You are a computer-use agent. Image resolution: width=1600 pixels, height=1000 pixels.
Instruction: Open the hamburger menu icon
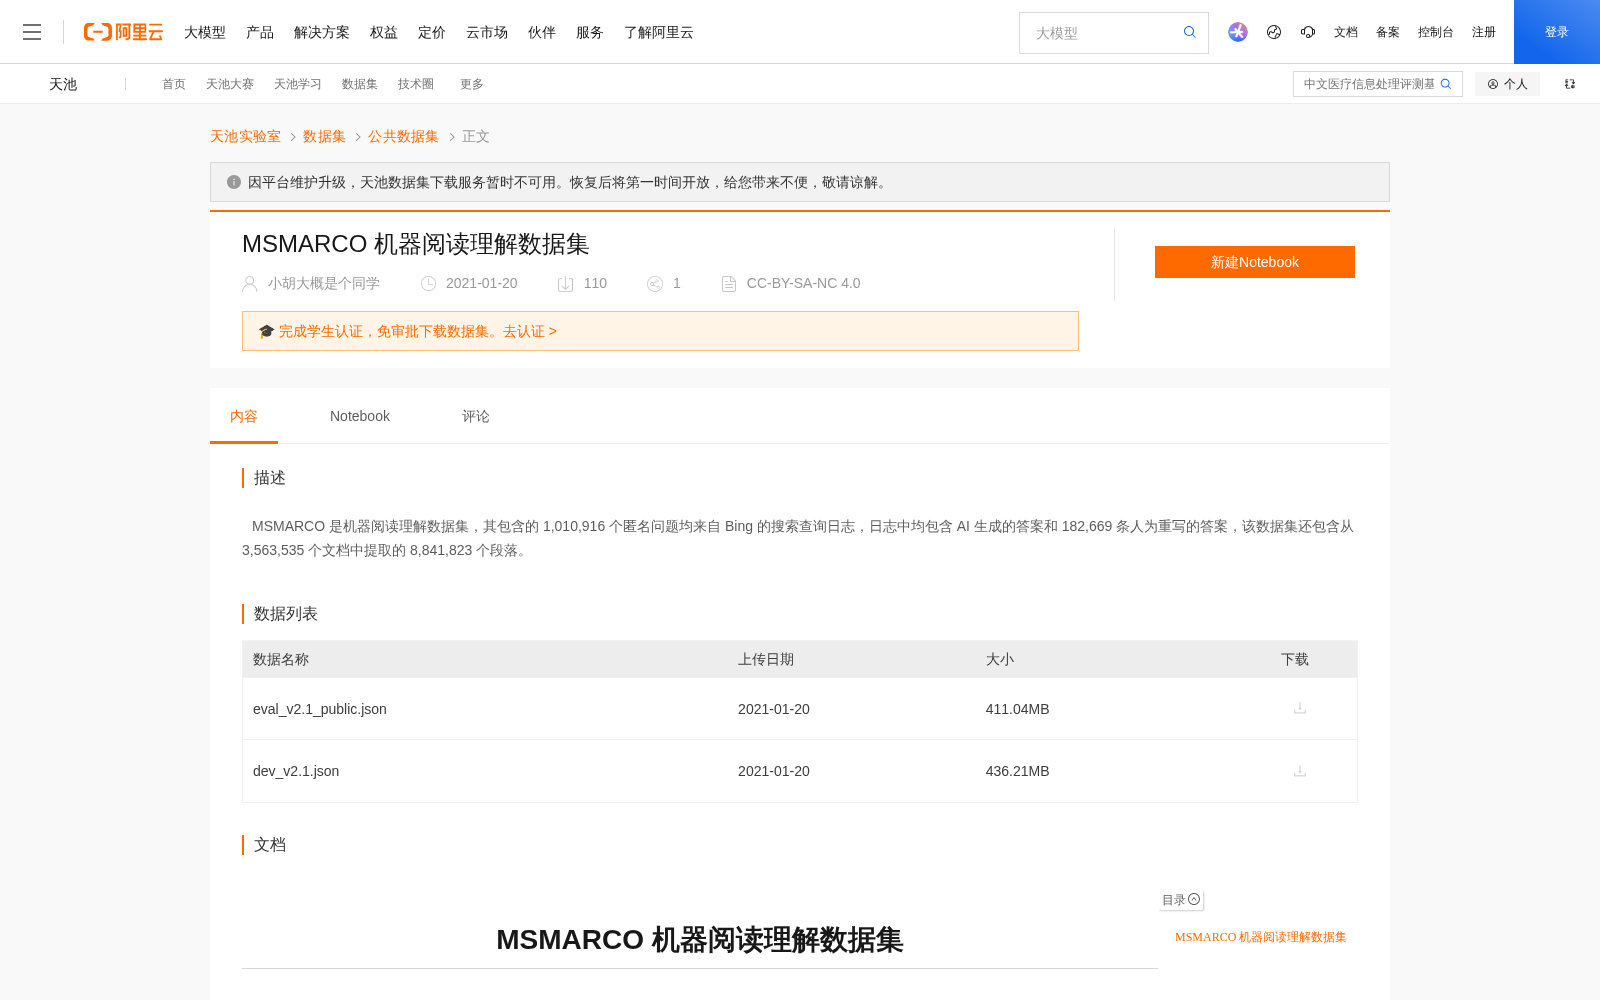click(32, 32)
